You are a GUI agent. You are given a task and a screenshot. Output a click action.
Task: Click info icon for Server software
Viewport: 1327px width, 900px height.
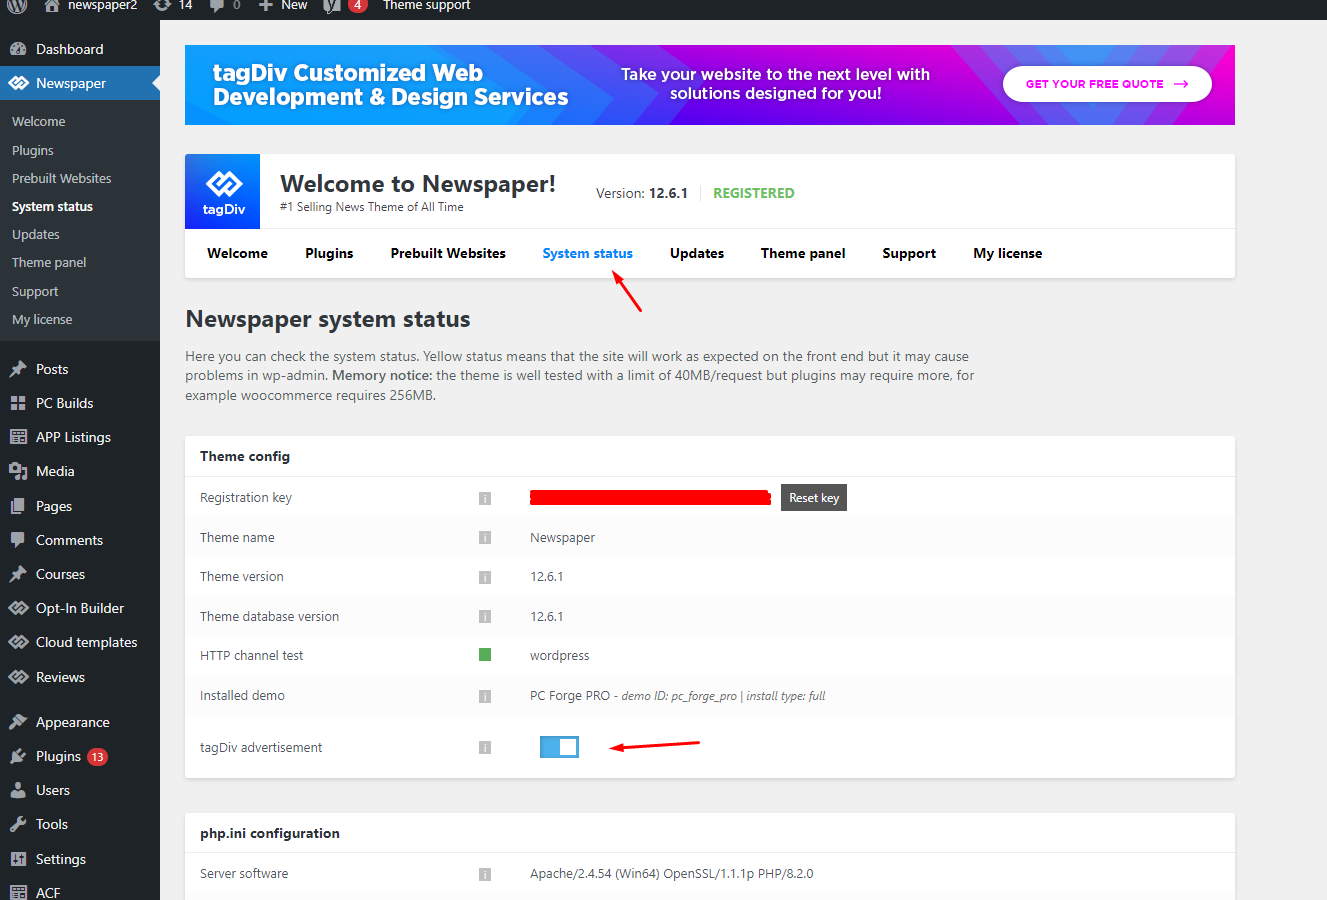pos(485,874)
